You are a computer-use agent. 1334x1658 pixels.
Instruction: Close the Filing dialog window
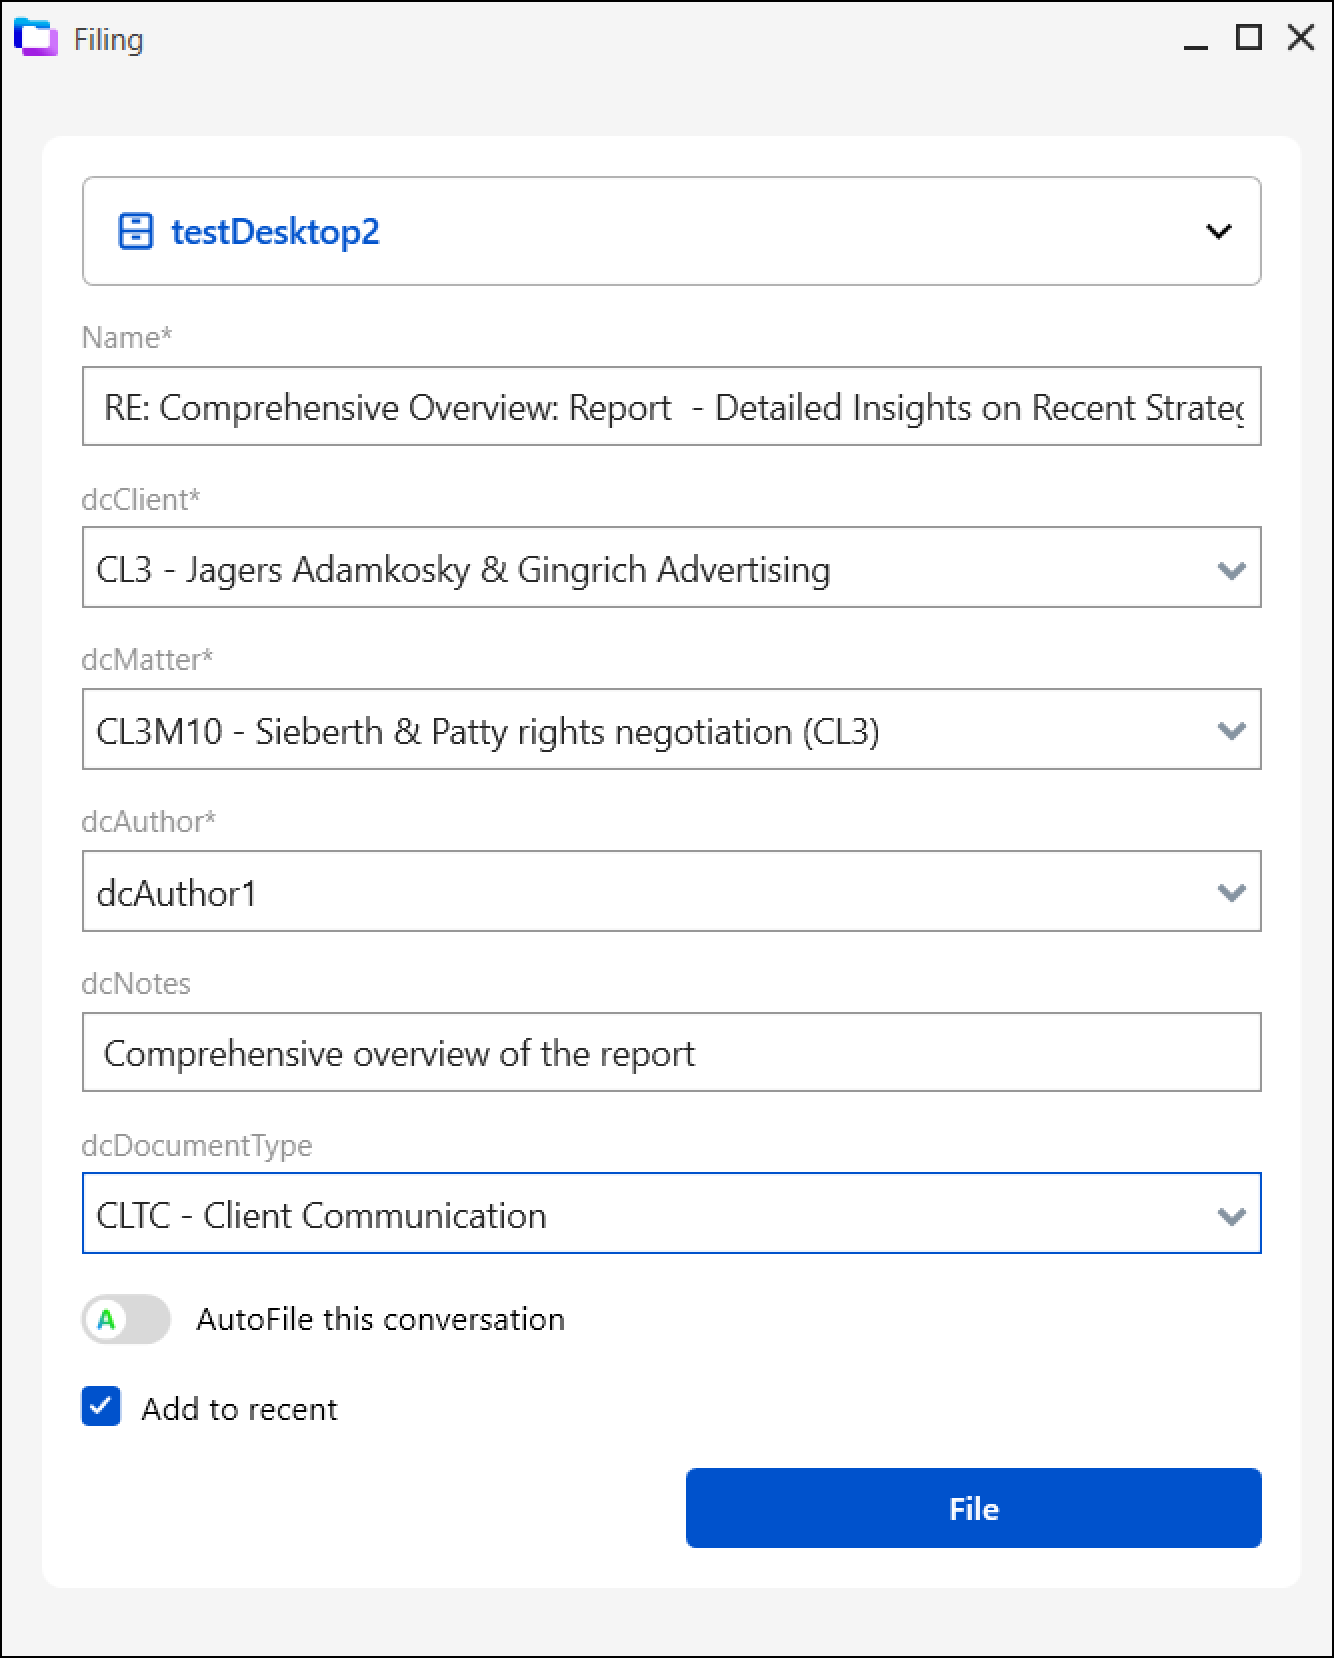pos(1301,38)
